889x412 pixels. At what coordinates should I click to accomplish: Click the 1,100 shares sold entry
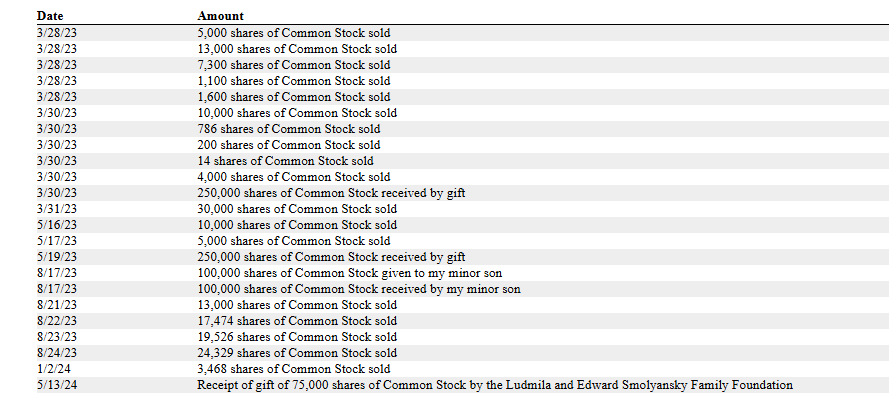[x=294, y=81]
